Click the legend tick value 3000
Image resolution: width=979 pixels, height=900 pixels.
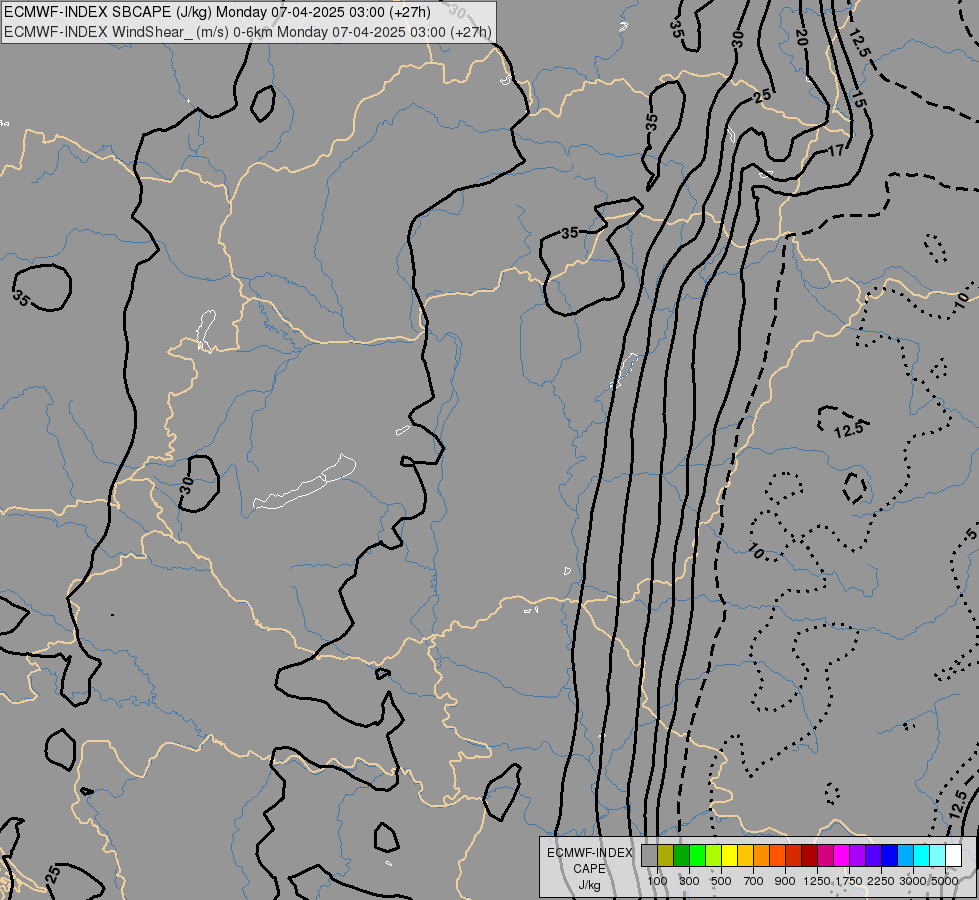[x=913, y=881]
